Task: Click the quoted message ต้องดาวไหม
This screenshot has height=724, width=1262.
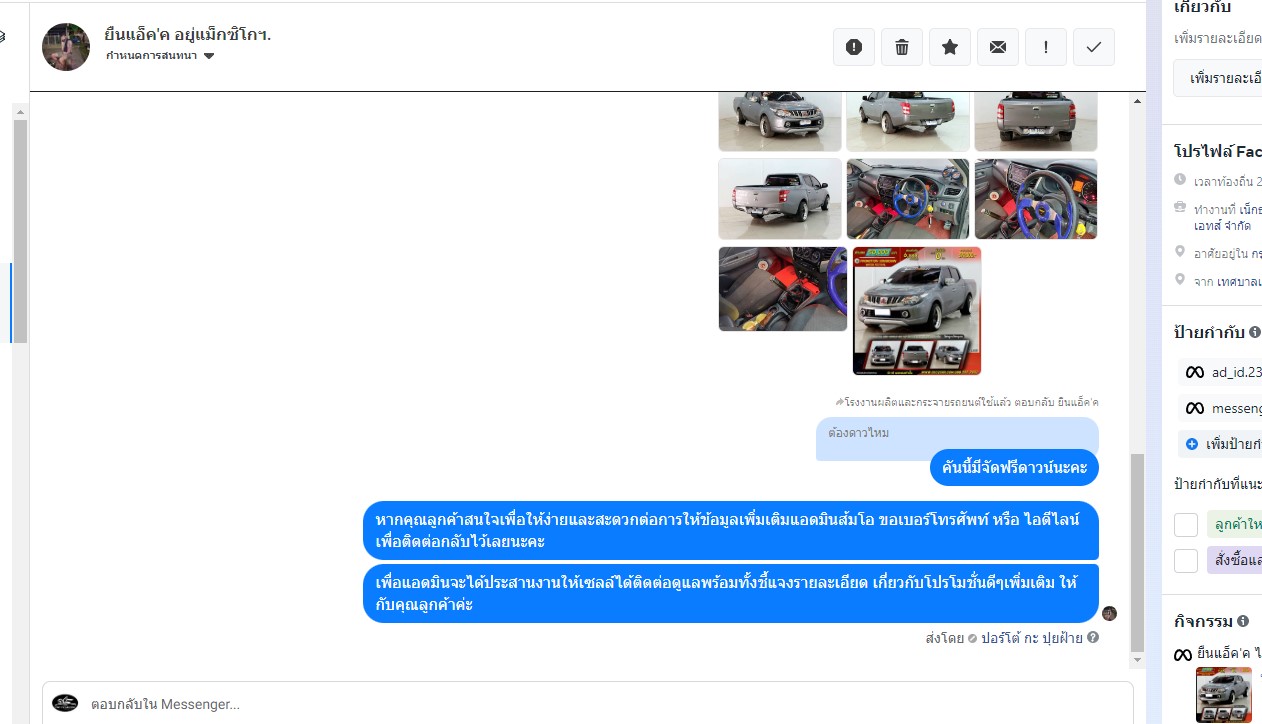Action: point(859,433)
